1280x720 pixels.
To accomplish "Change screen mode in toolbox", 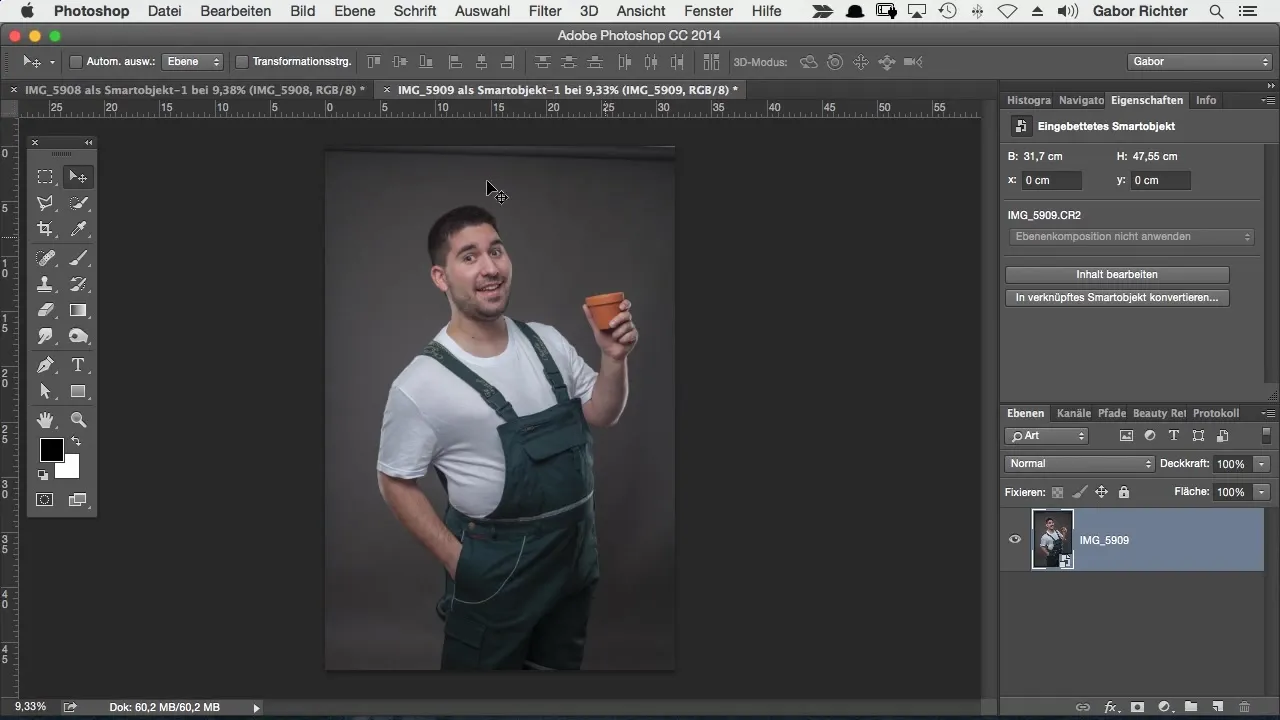I will [x=78, y=500].
